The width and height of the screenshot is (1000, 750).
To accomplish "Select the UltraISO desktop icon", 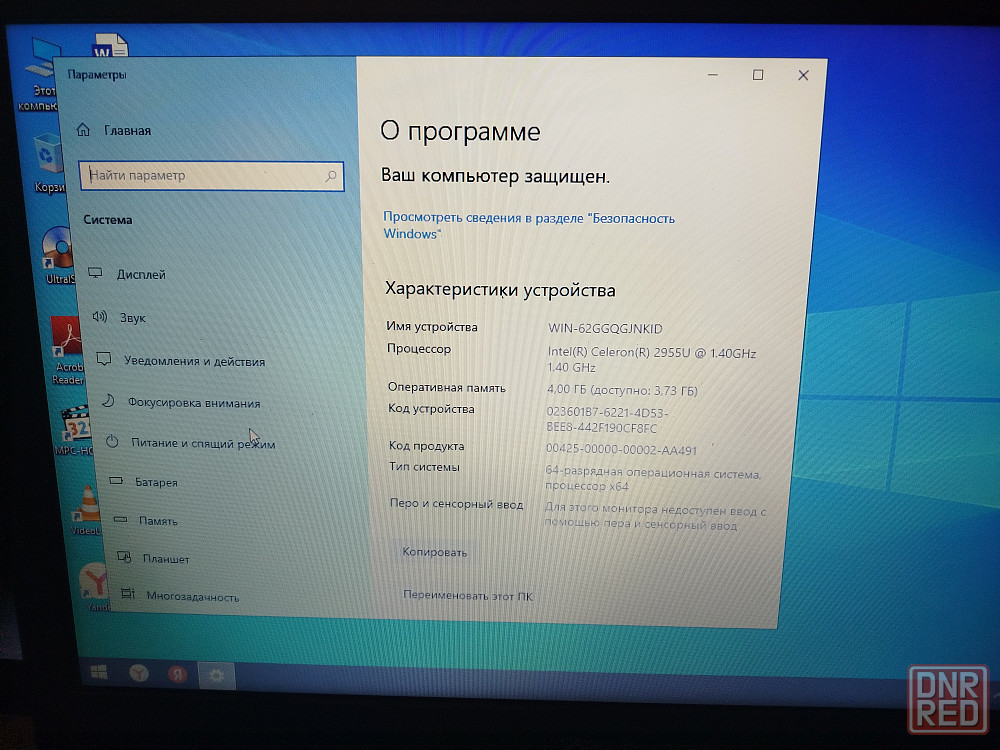I will (x=57, y=255).
